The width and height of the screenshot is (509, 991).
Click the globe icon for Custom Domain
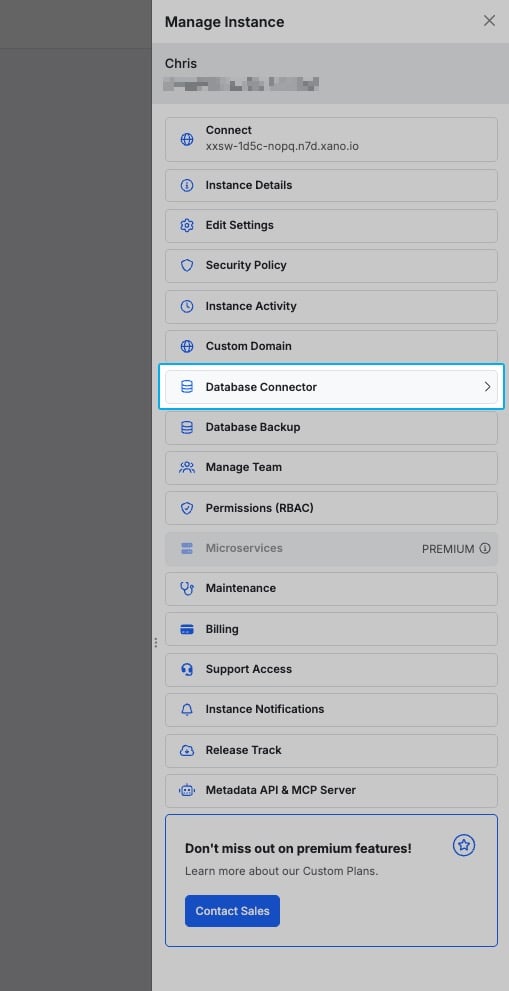(187, 346)
